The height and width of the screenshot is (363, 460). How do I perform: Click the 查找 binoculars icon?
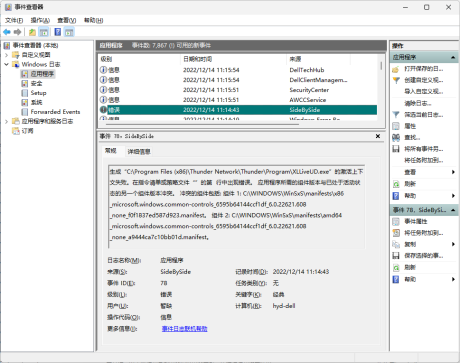click(x=396, y=137)
